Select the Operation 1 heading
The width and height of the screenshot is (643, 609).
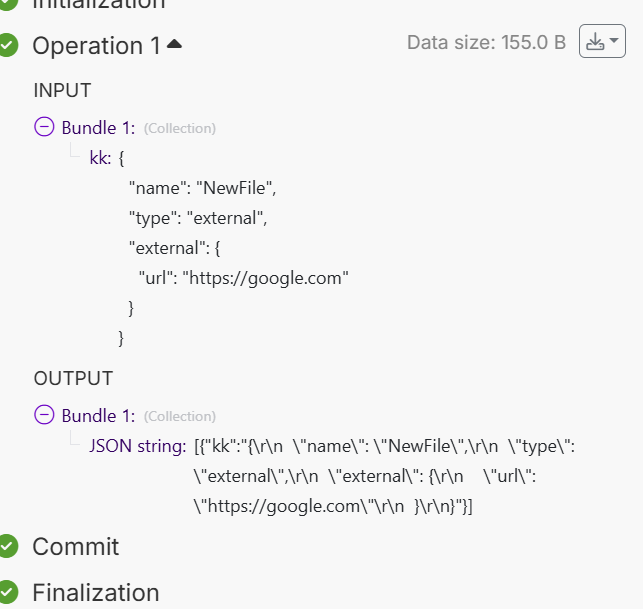(x=96, y=45)
